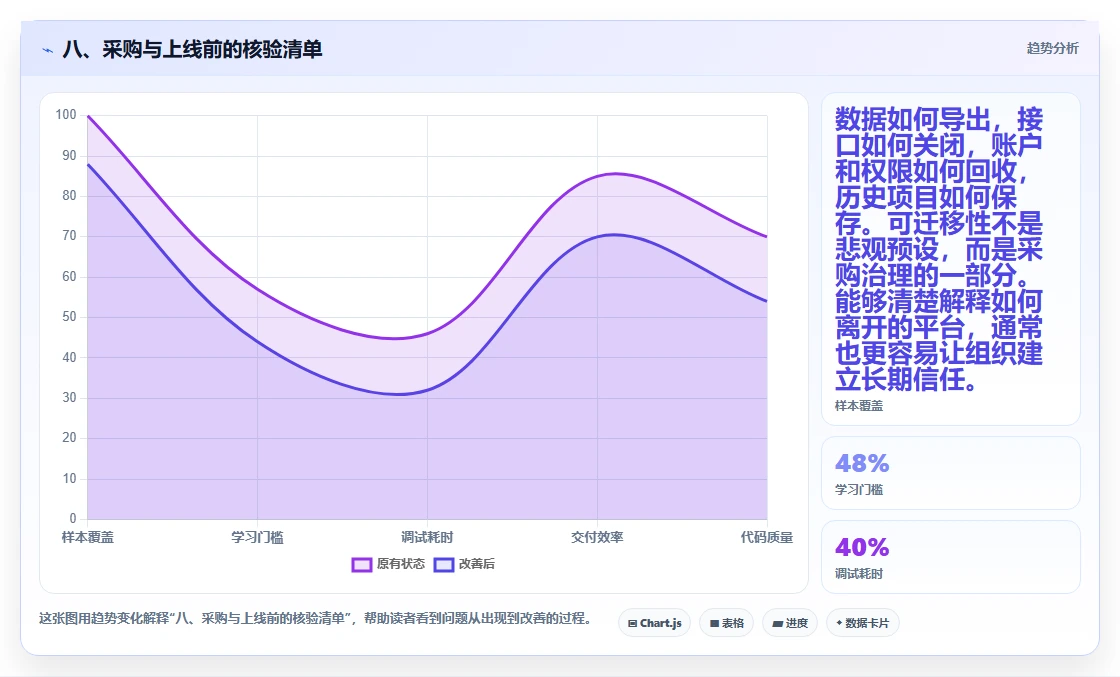Click the 趋势分析 label in the header

point(1052,49)
